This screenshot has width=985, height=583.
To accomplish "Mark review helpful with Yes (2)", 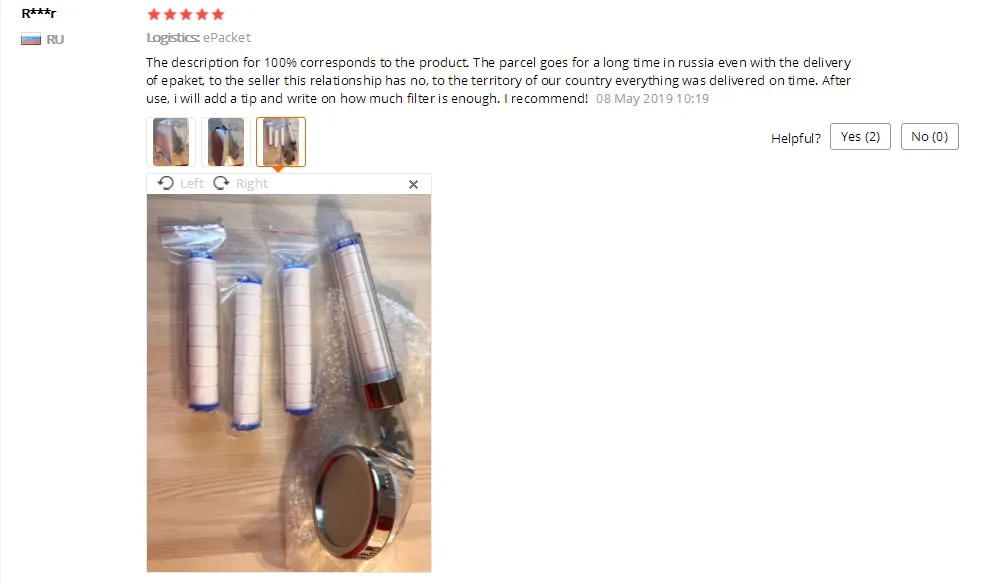I will coord(860,136).
